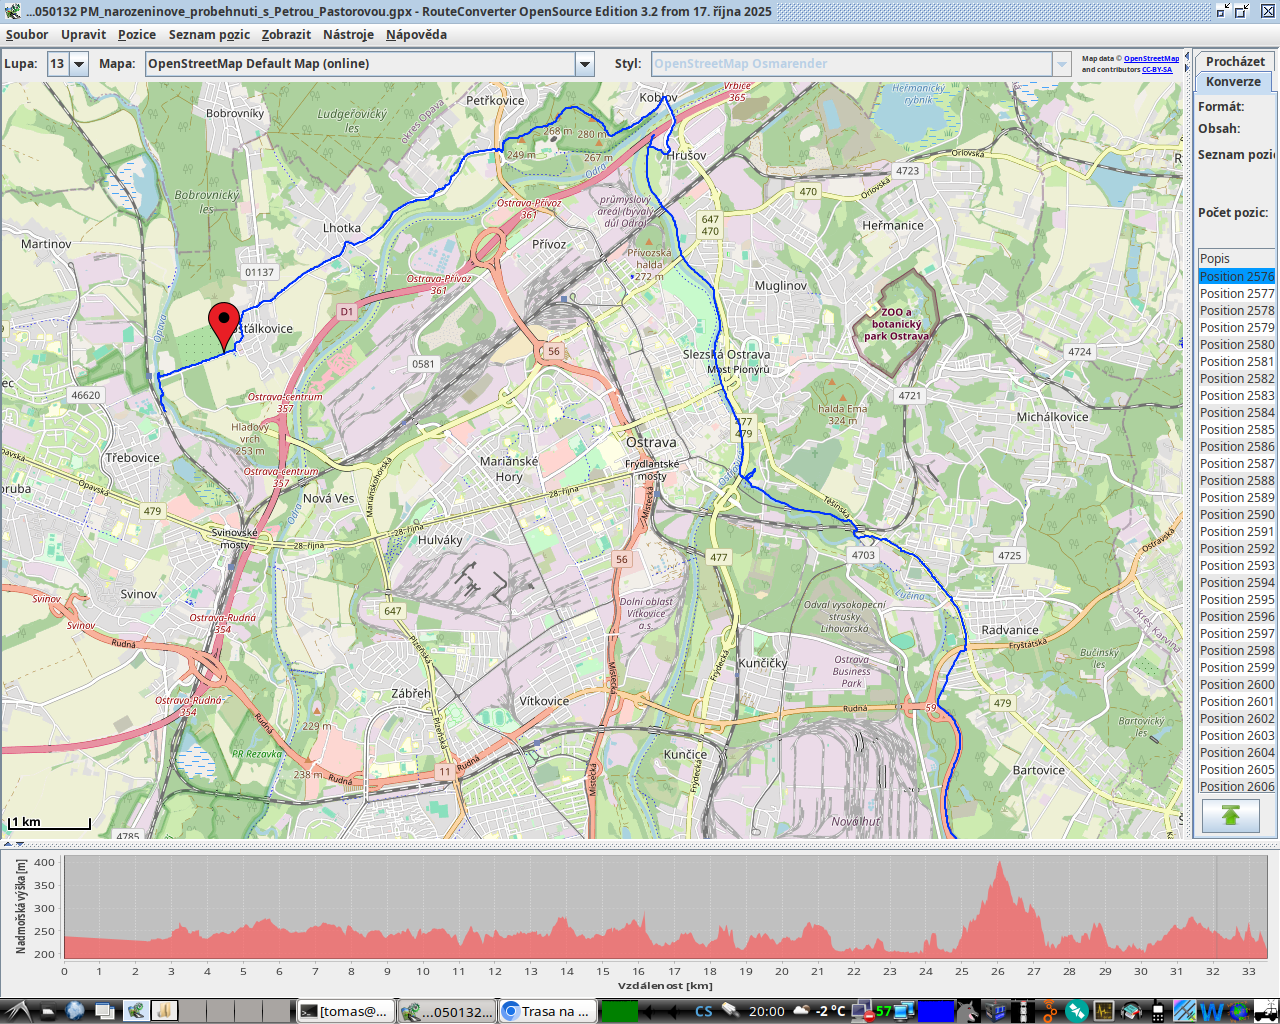The image size is (1280, 1024).
Task: Click the CC-BY-SA license link
Action: tap(1157, 70)
